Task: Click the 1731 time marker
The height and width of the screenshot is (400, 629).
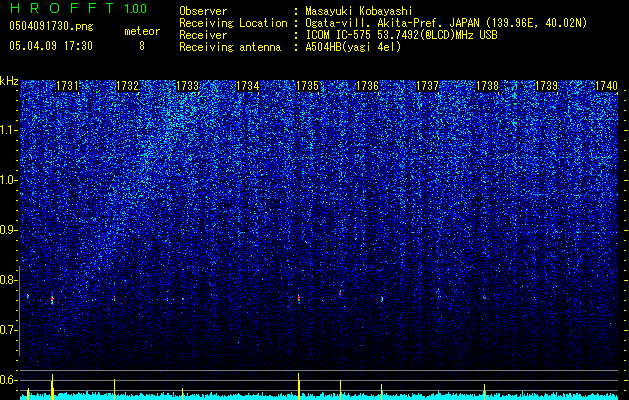Action: click(x=67, y=86)
